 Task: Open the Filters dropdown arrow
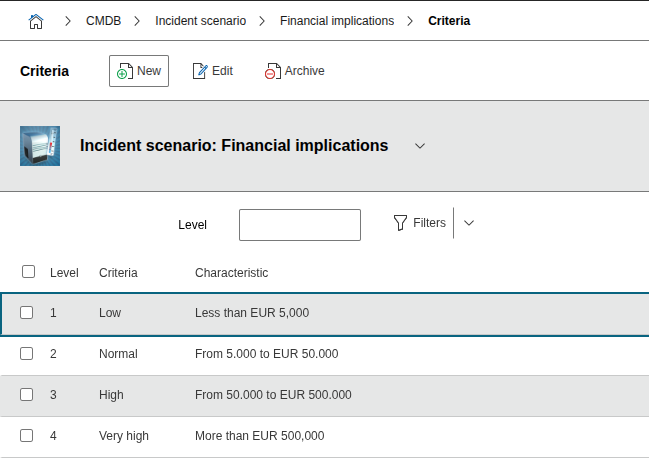[x=469, y=223]
